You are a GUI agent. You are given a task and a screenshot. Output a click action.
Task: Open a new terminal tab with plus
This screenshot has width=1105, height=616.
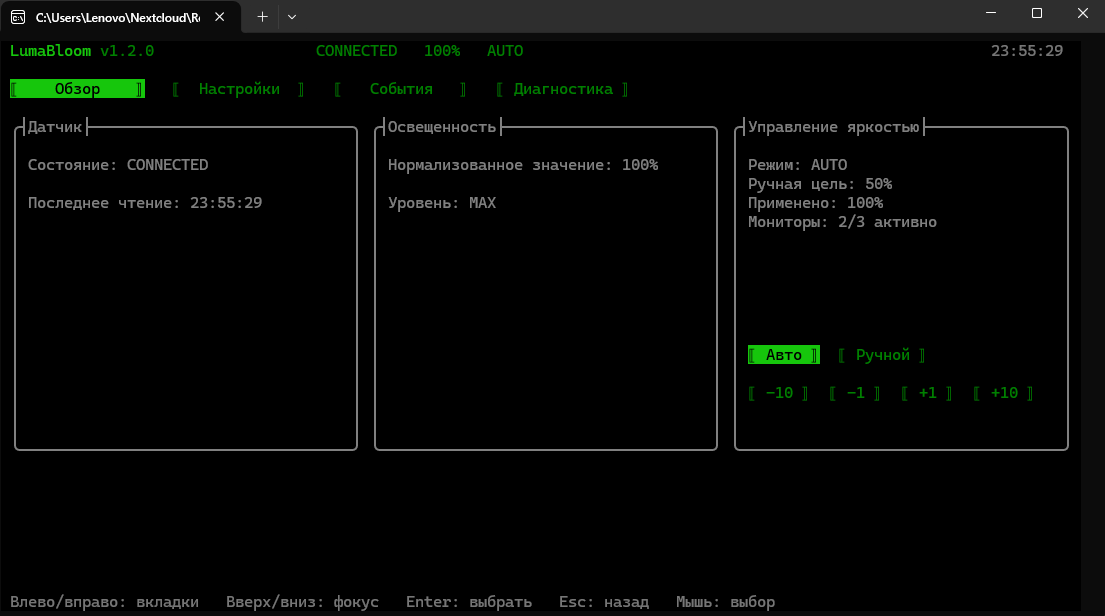(262, 17)
